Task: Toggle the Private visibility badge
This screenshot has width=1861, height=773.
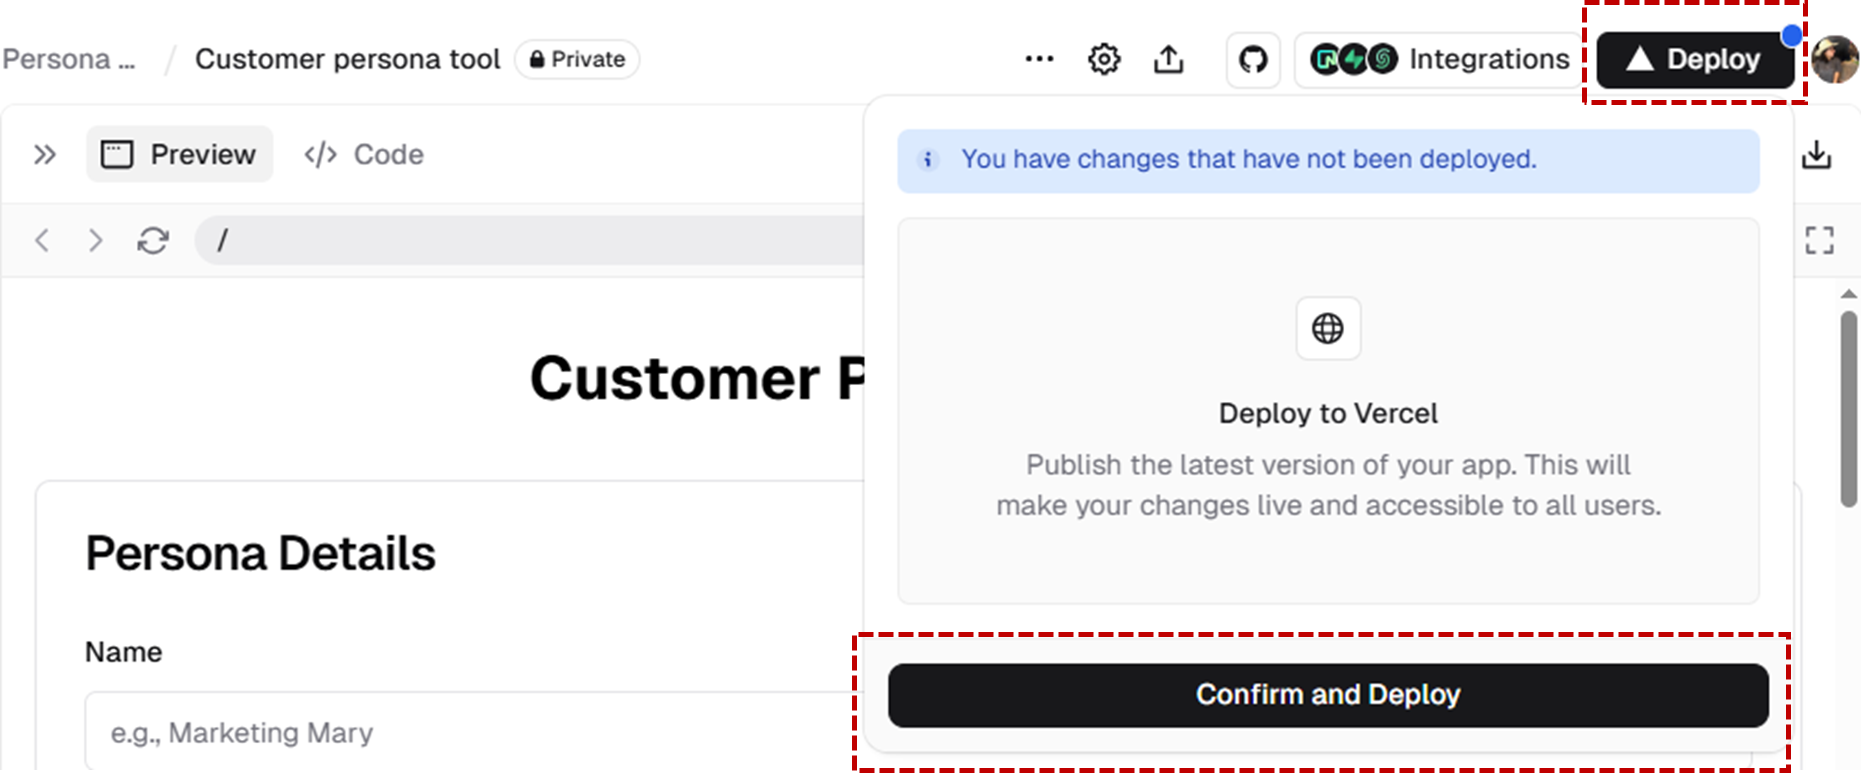Action: tap(577, 59)
